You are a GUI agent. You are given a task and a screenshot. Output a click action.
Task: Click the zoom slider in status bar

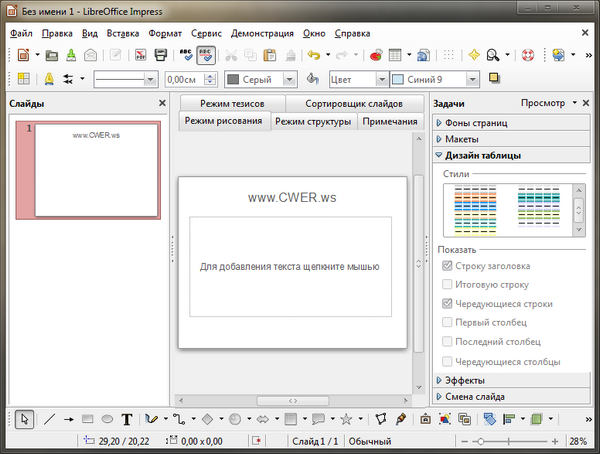click(x=480, y=441)
